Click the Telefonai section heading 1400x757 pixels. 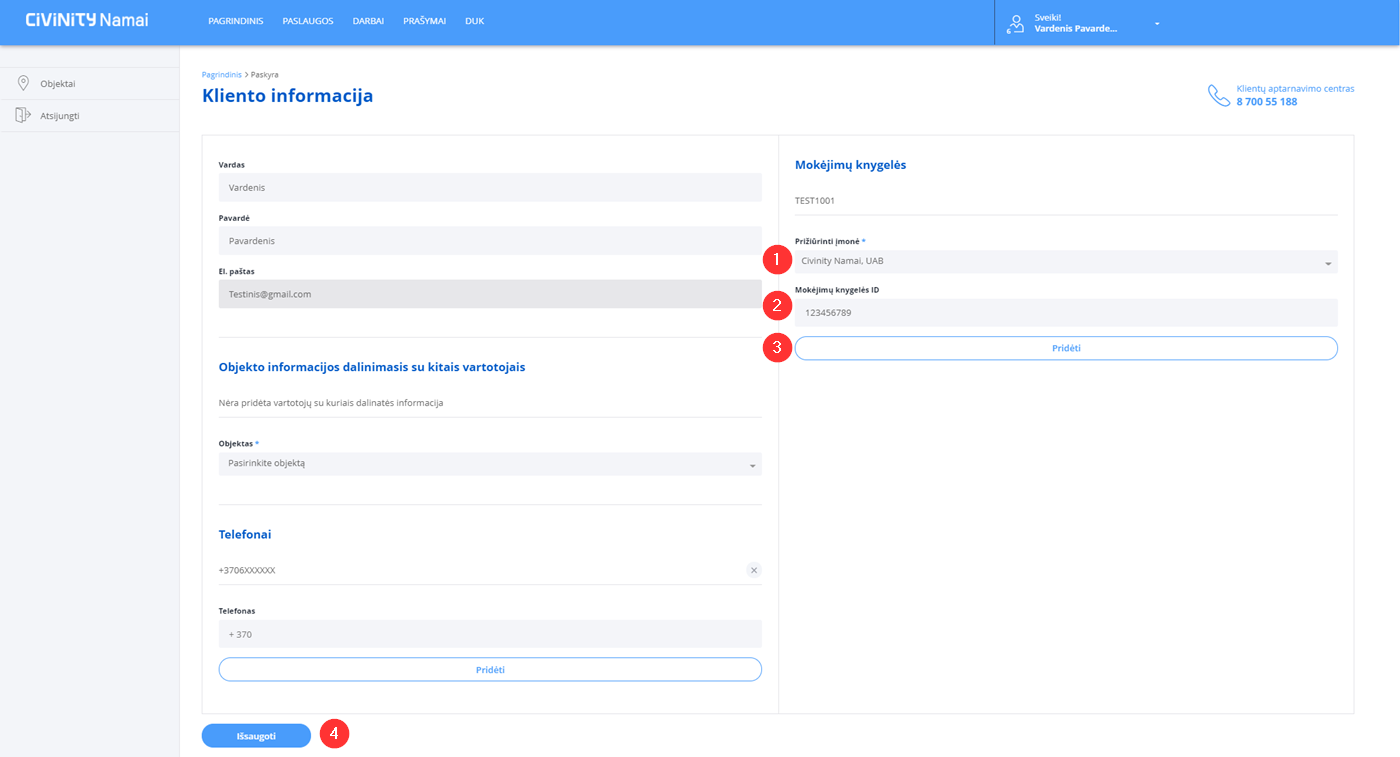(x=245, y=534)
